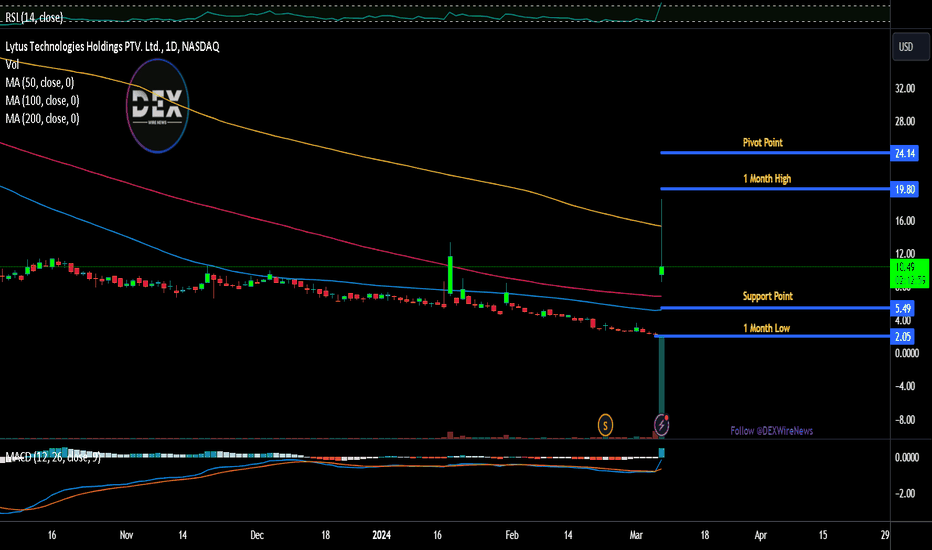Click the 24.14 pivot point price label
Screen dimensions: 932x550
tap(905, 153)
